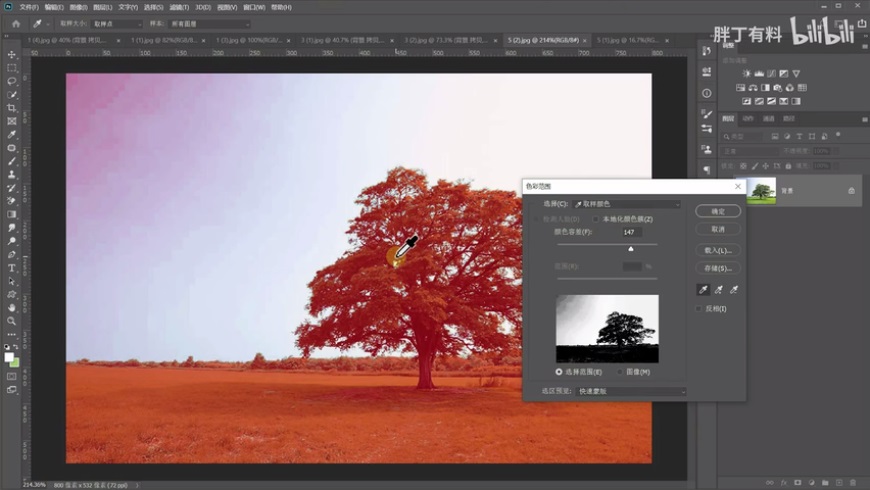Click the 存储(S)... save button

[718, 268]
